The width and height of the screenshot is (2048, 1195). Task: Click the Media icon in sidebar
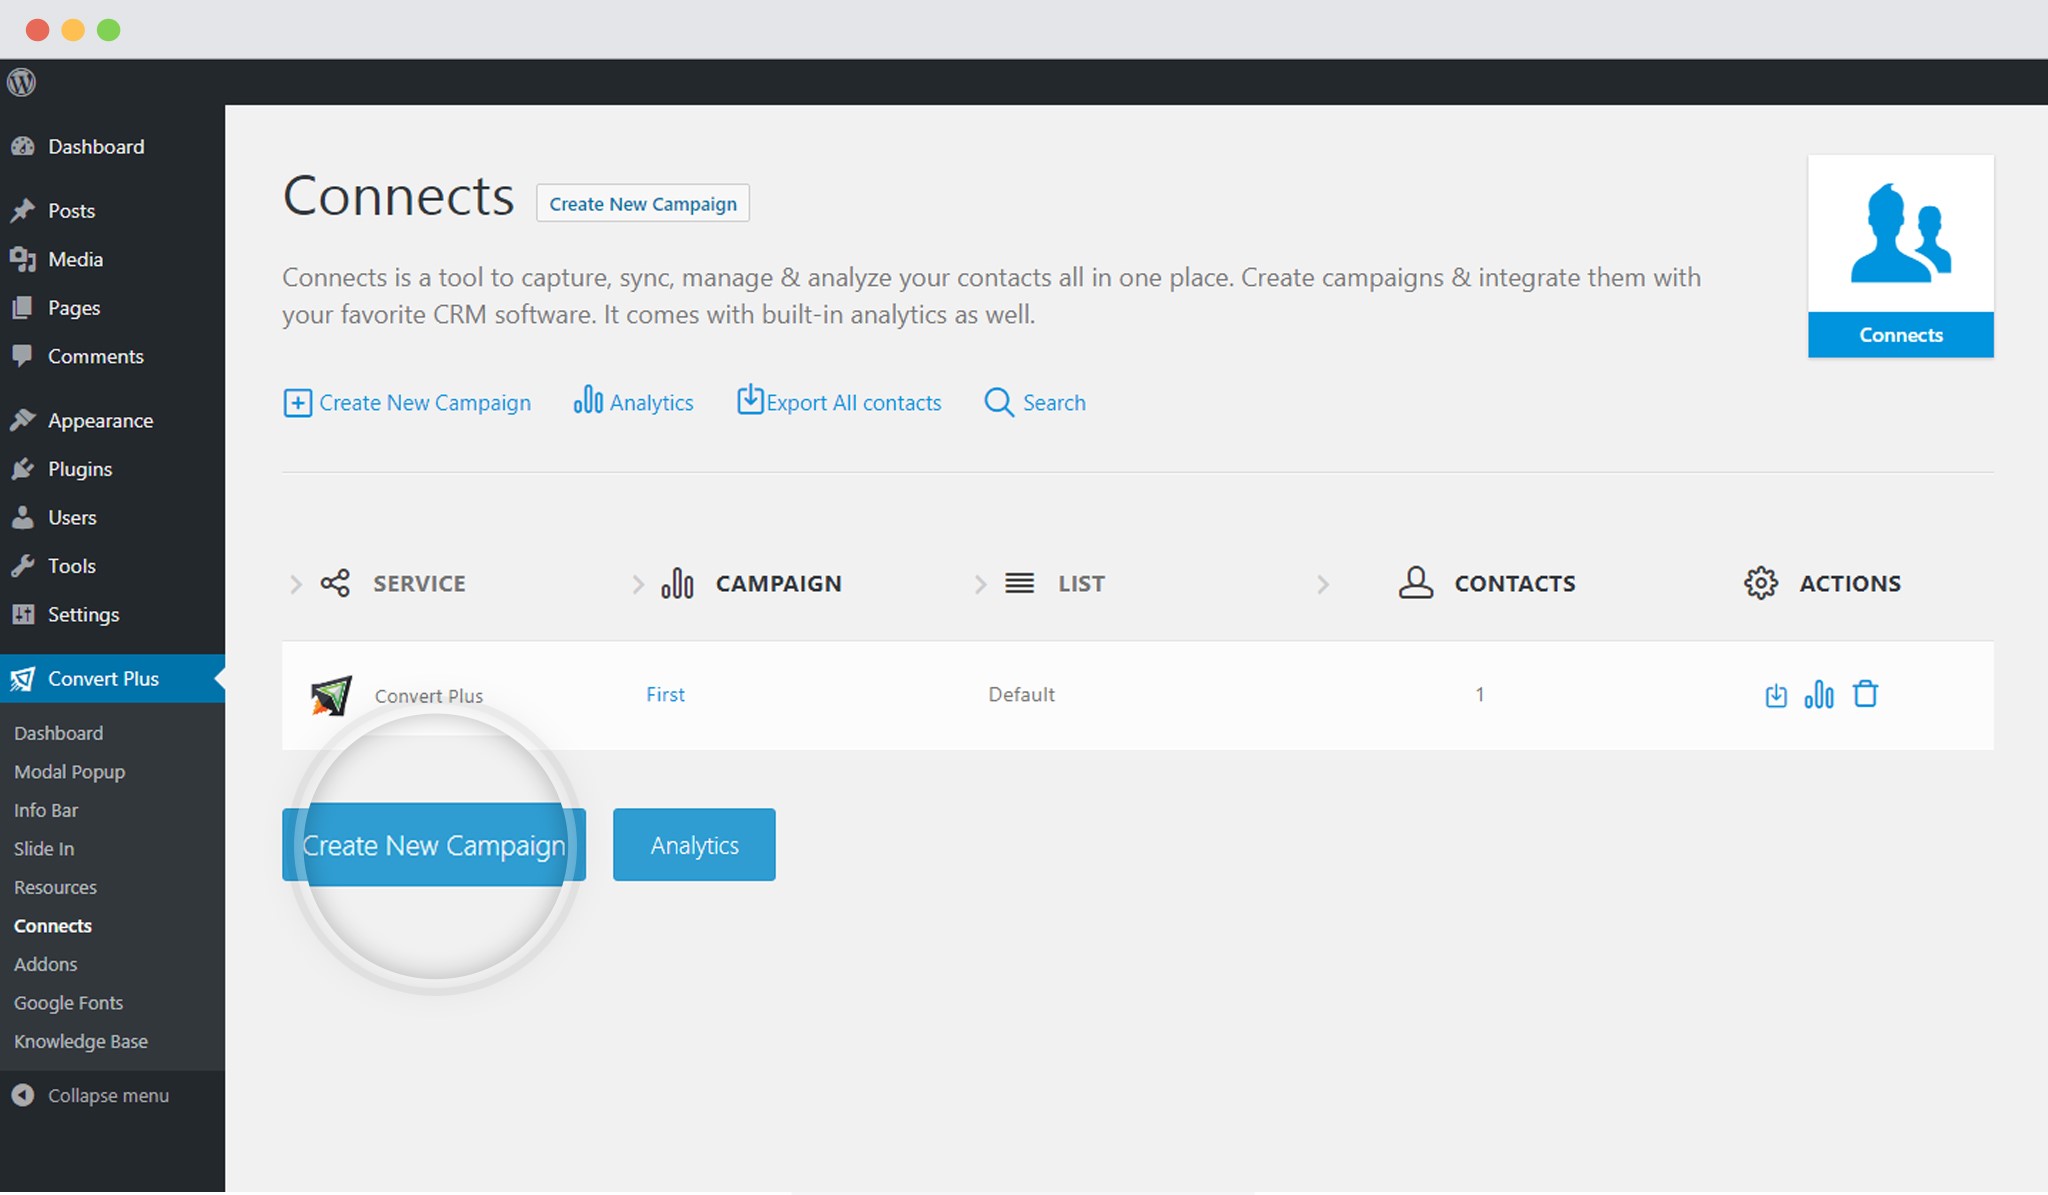coord(23,259)
